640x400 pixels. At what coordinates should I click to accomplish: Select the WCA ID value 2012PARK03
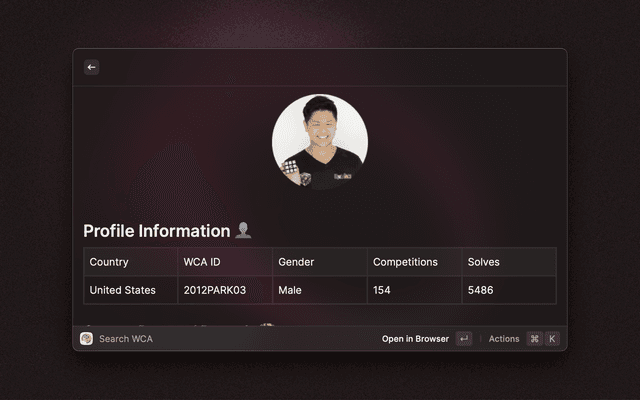[x=214, y=290]
